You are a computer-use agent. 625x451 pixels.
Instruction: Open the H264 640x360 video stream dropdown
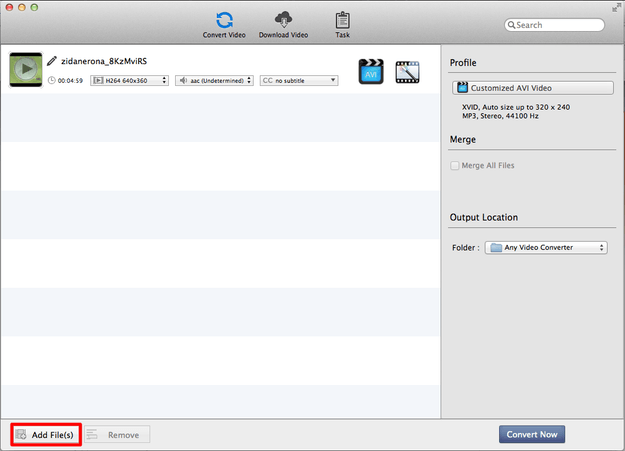point(129,80)
